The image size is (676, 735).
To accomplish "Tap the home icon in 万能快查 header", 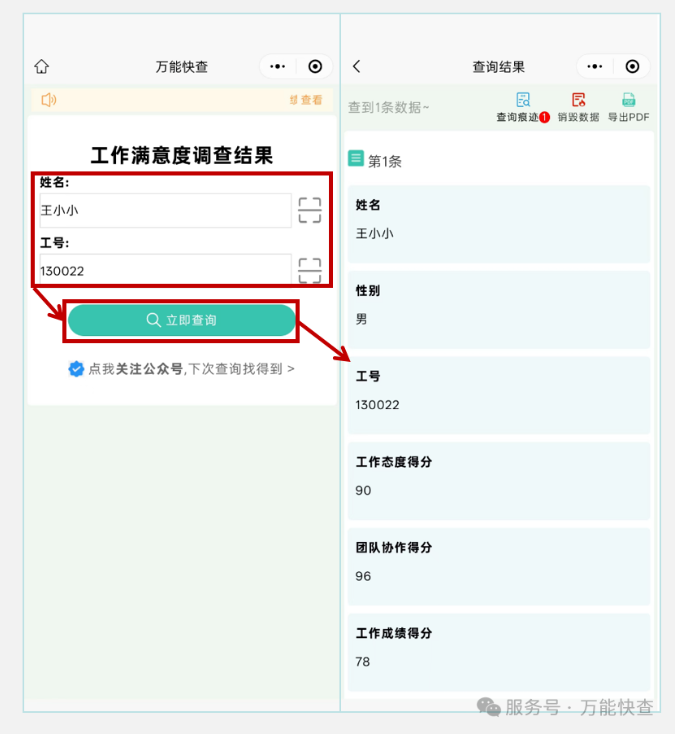I will point(42,67).
